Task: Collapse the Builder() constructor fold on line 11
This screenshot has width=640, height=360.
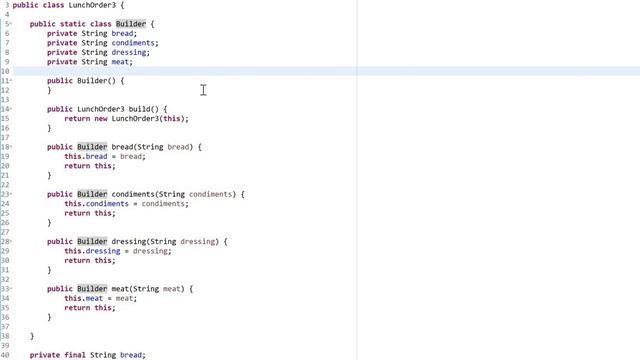Action: coord(11,81)
